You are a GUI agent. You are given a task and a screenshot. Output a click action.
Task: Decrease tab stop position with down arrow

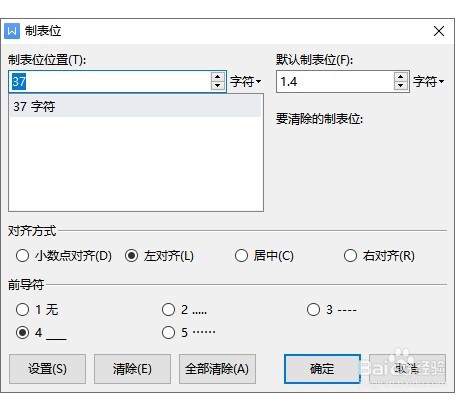pyautogui.click(x=217, y=86)
